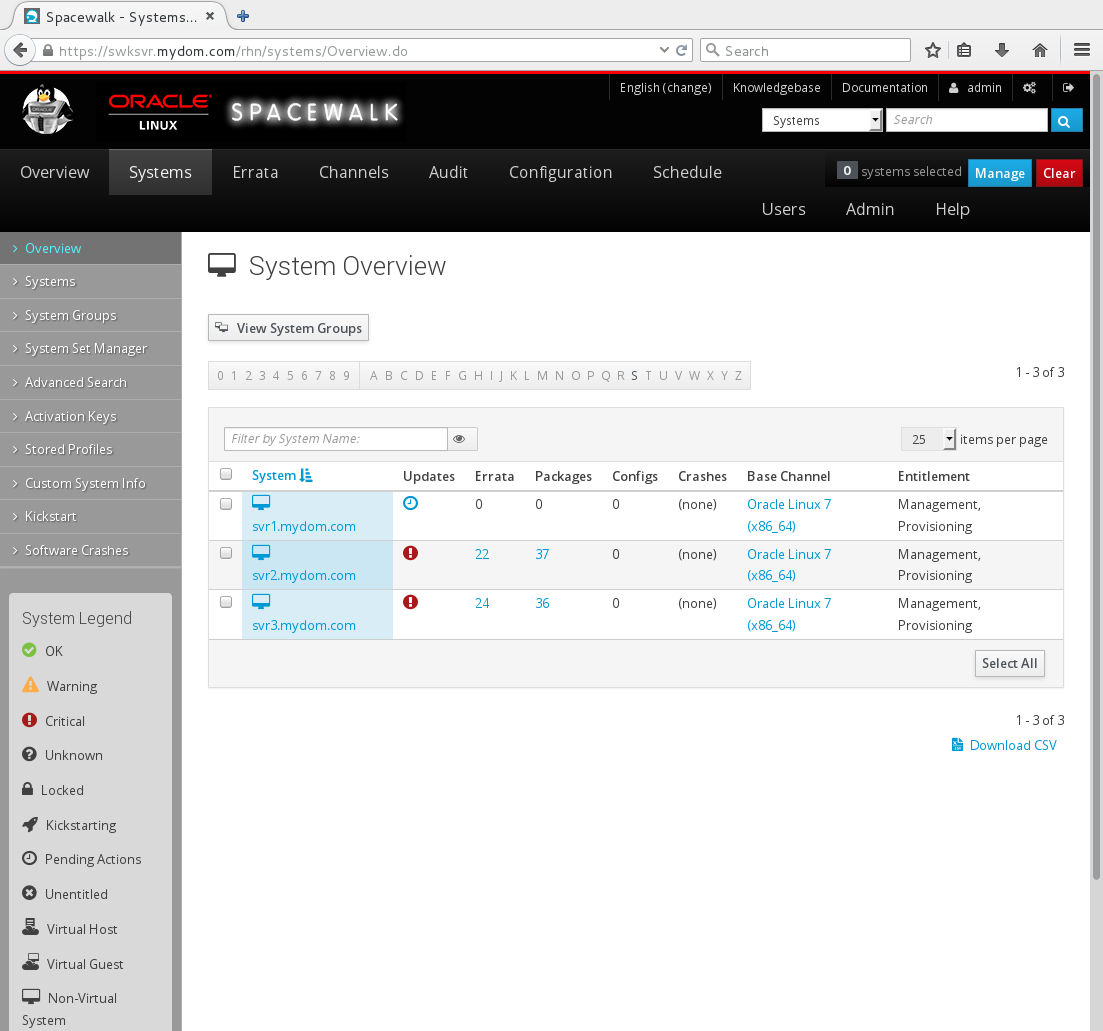Click the Download CSV file icon
The image size is (1103, 1031).
point(957,745)
